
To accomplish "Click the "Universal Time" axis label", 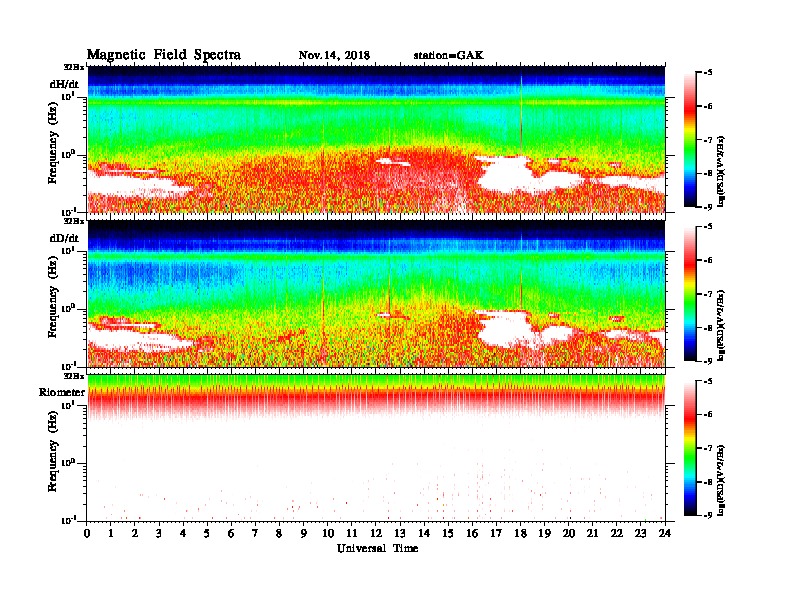I will coord(377,548).
